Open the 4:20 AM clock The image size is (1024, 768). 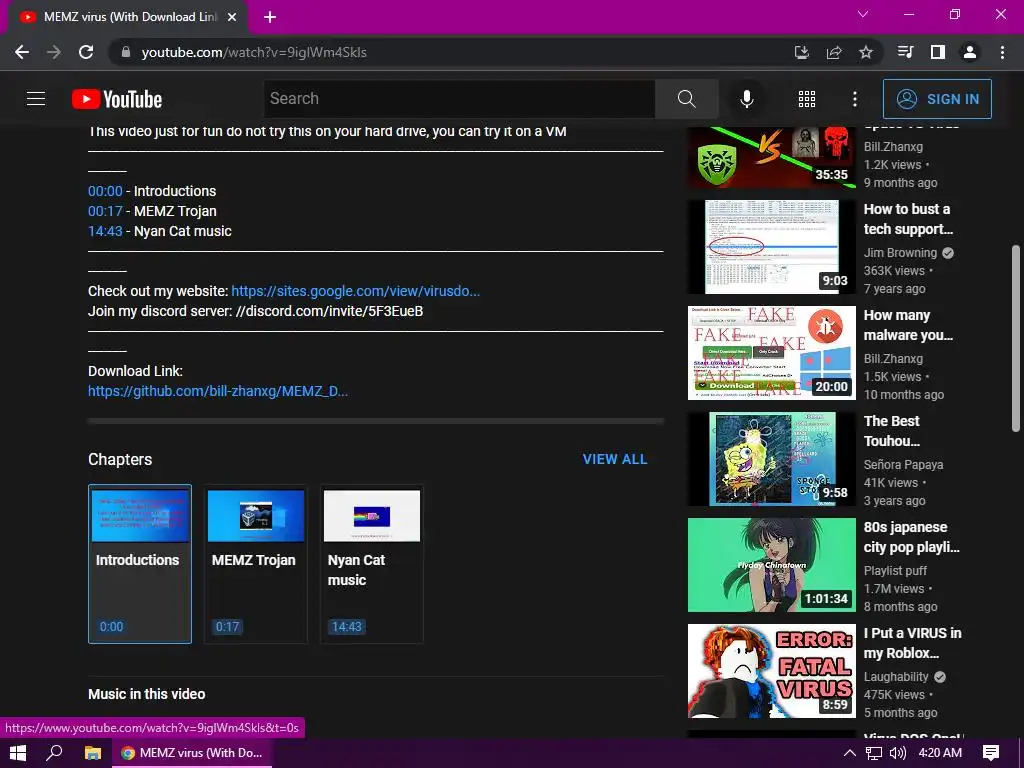[940, 753]
